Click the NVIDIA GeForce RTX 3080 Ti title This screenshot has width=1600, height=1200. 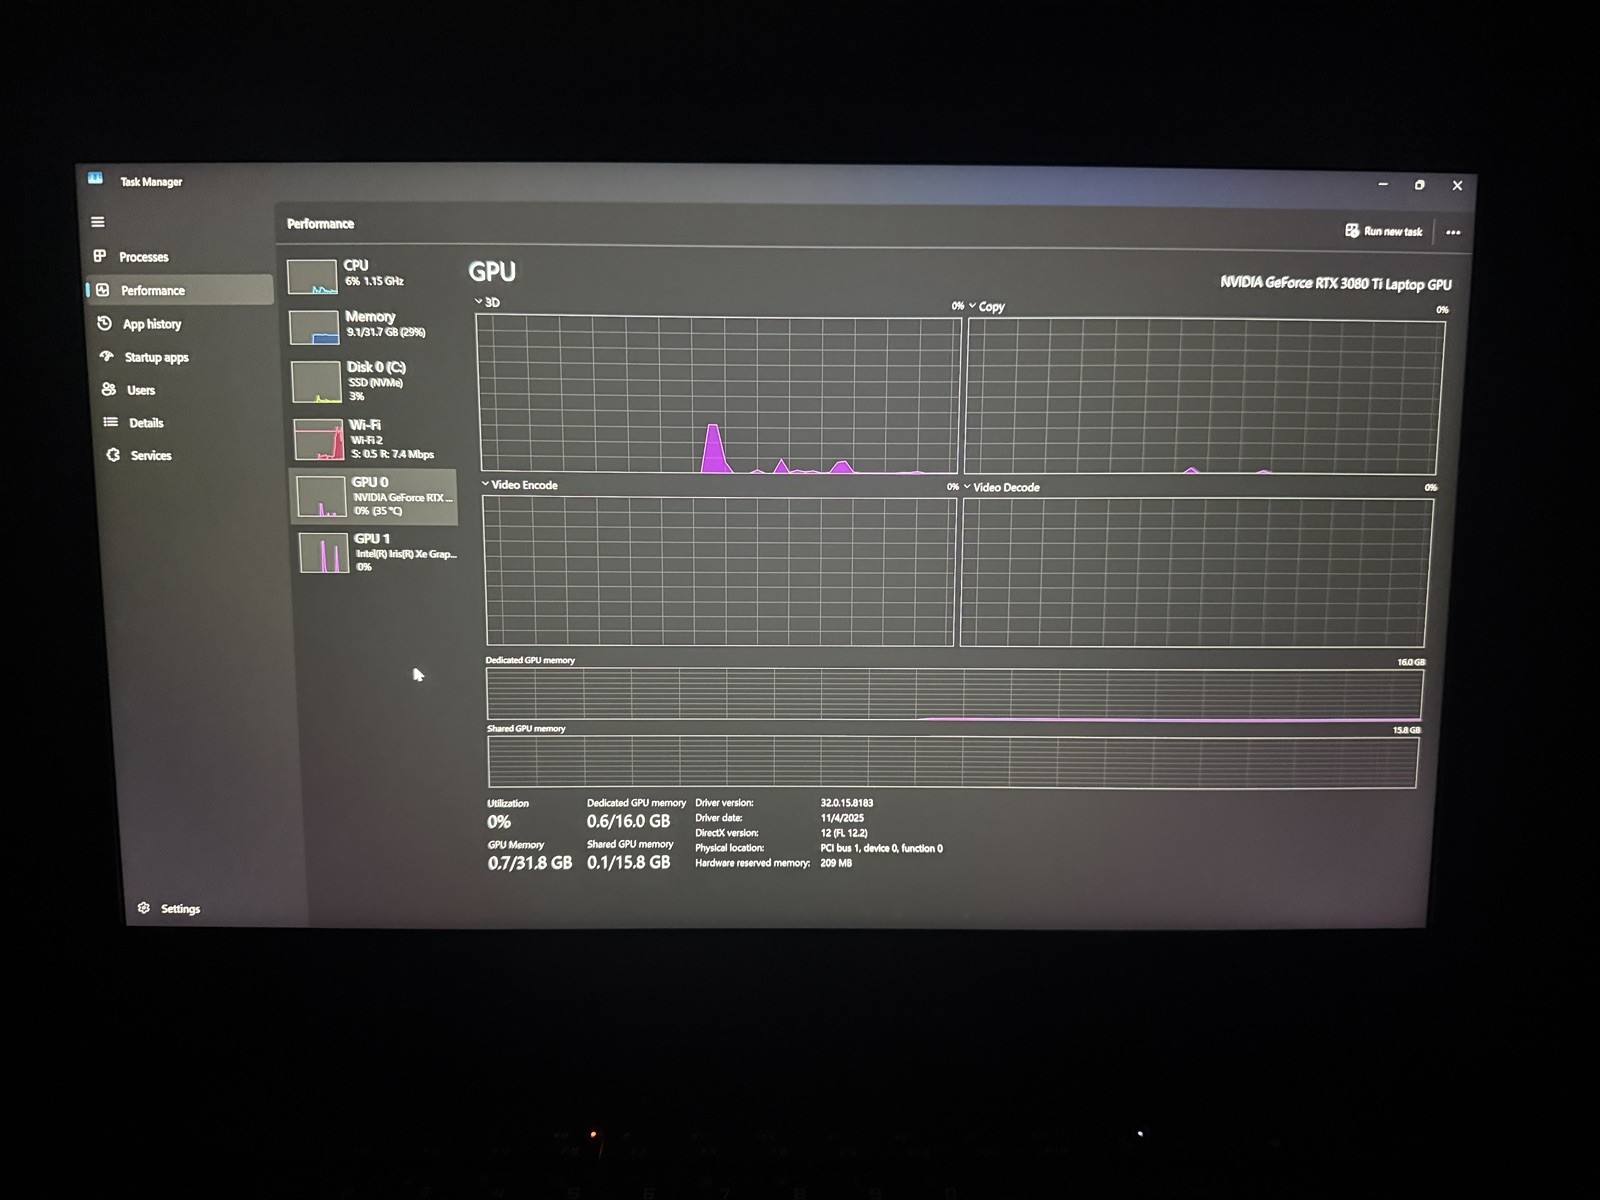click(1335, 283)
